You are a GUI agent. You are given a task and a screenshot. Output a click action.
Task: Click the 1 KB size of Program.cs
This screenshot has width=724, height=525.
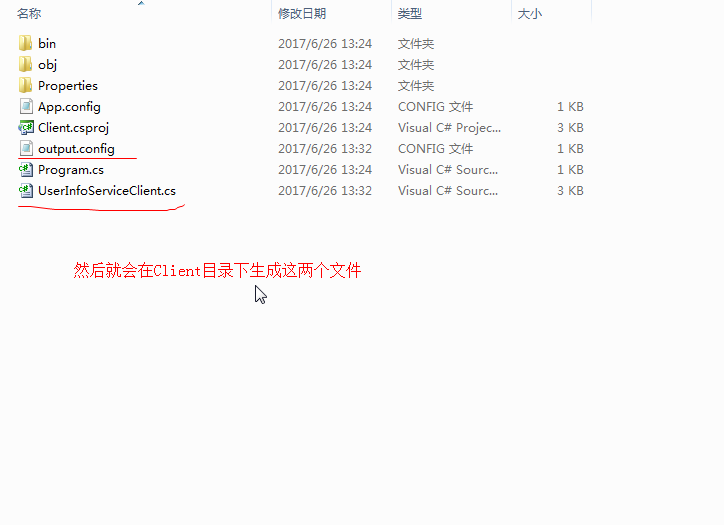(x=570, y=169)
